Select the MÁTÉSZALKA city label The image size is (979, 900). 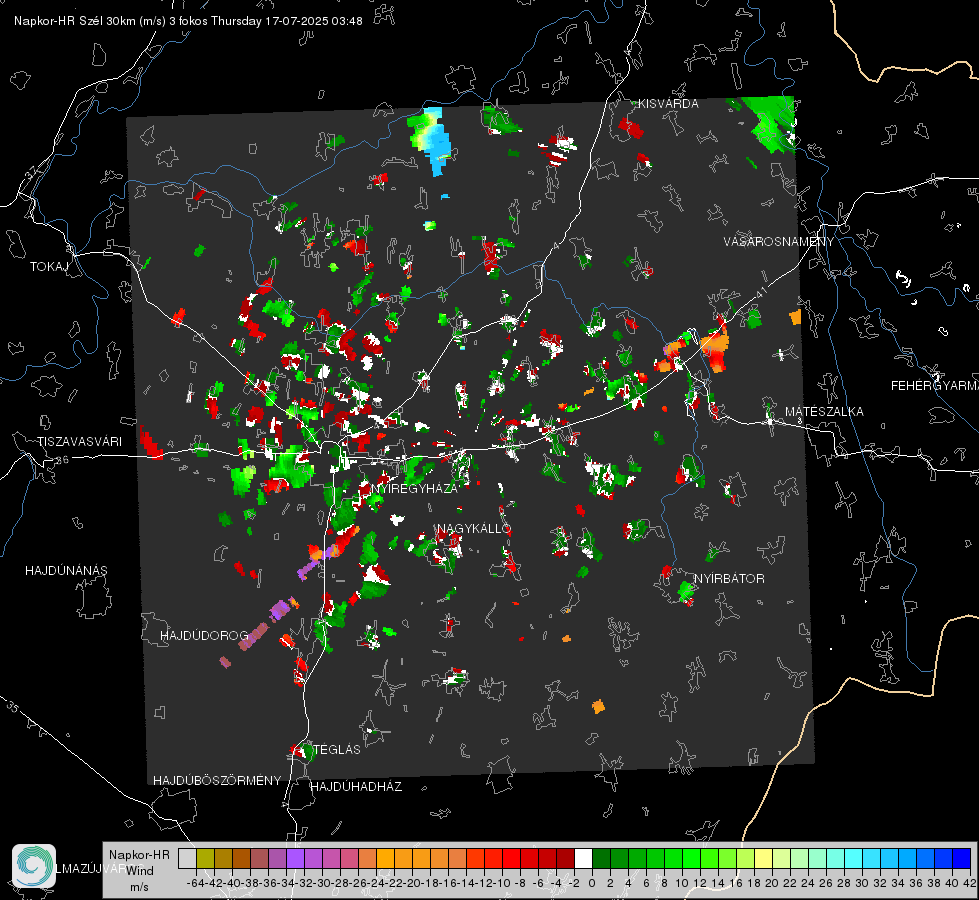[x=824, y=412]
